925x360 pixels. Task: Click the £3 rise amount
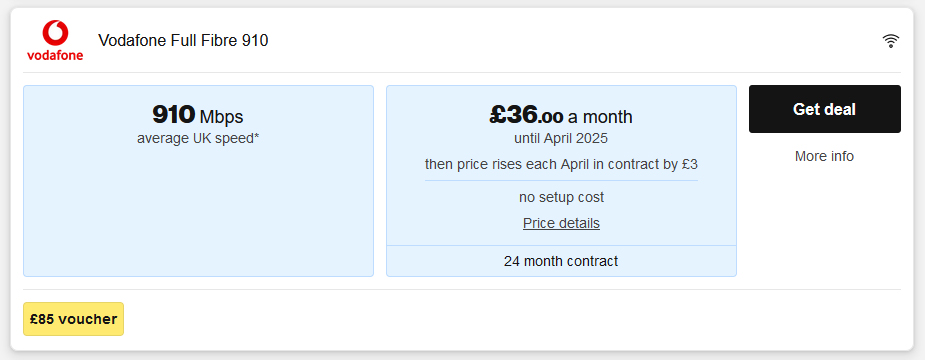click(x=690, y=164)
